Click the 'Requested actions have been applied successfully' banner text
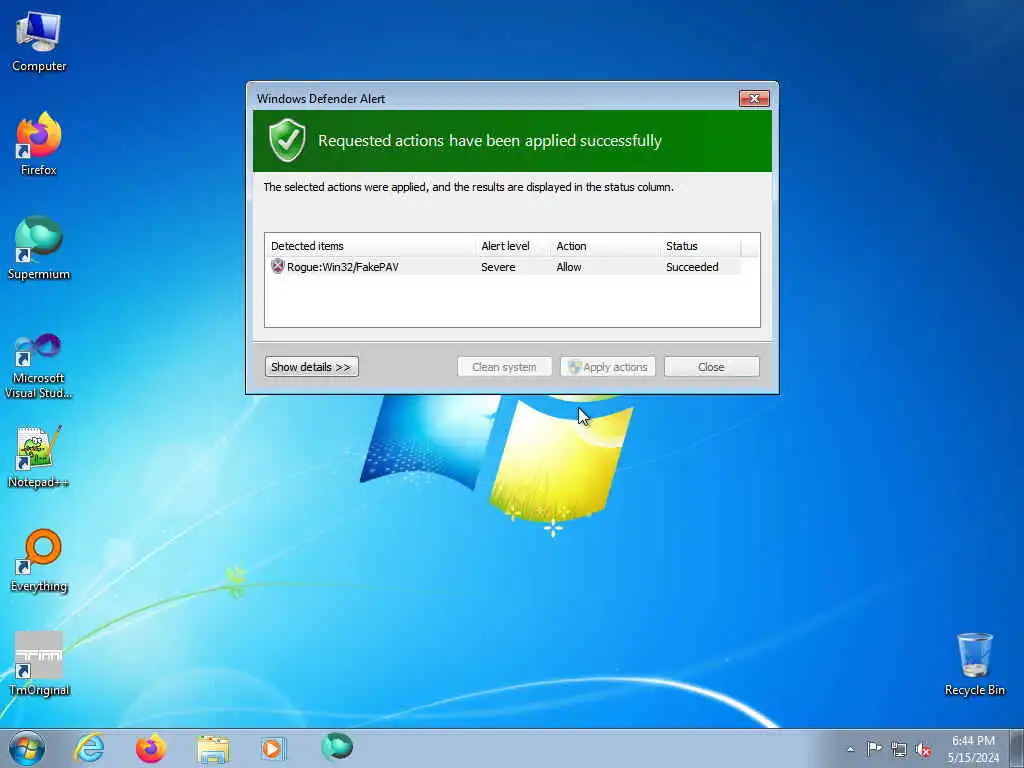Image resolution: width=1024 pixels, height=768 pixels. click(490, 140)
